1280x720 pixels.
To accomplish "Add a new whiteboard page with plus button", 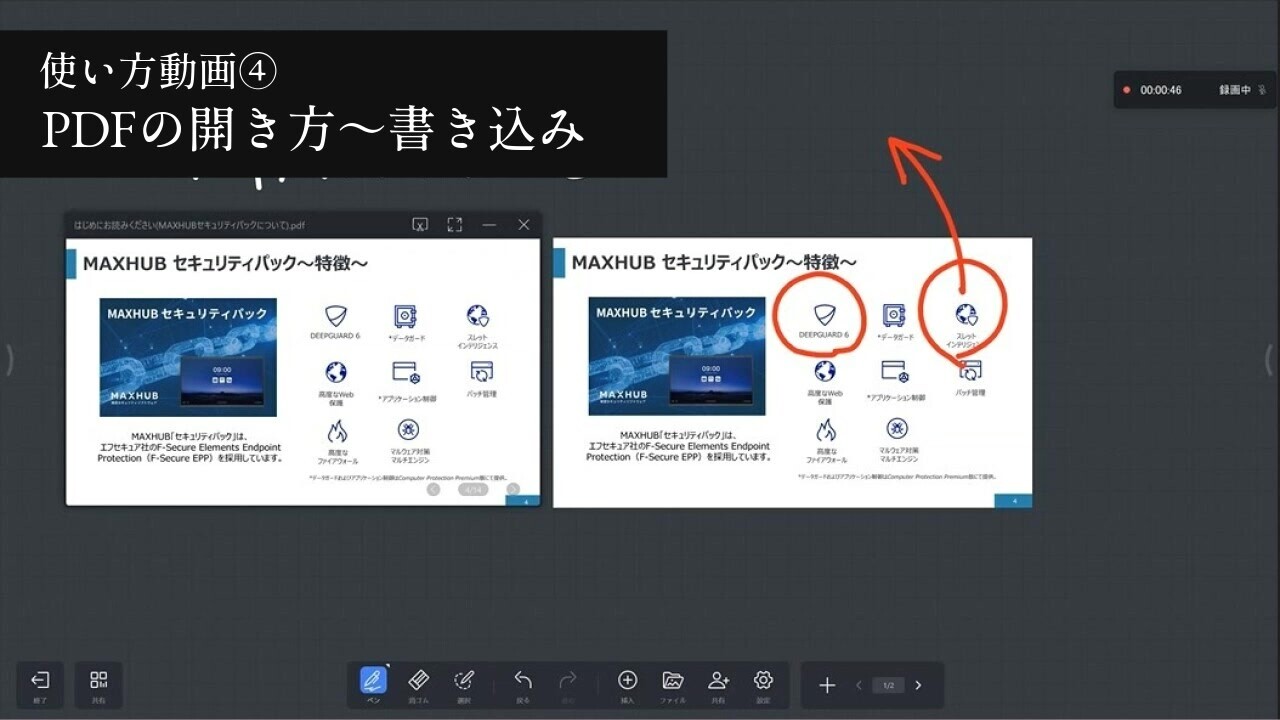I will pos(827,685).
